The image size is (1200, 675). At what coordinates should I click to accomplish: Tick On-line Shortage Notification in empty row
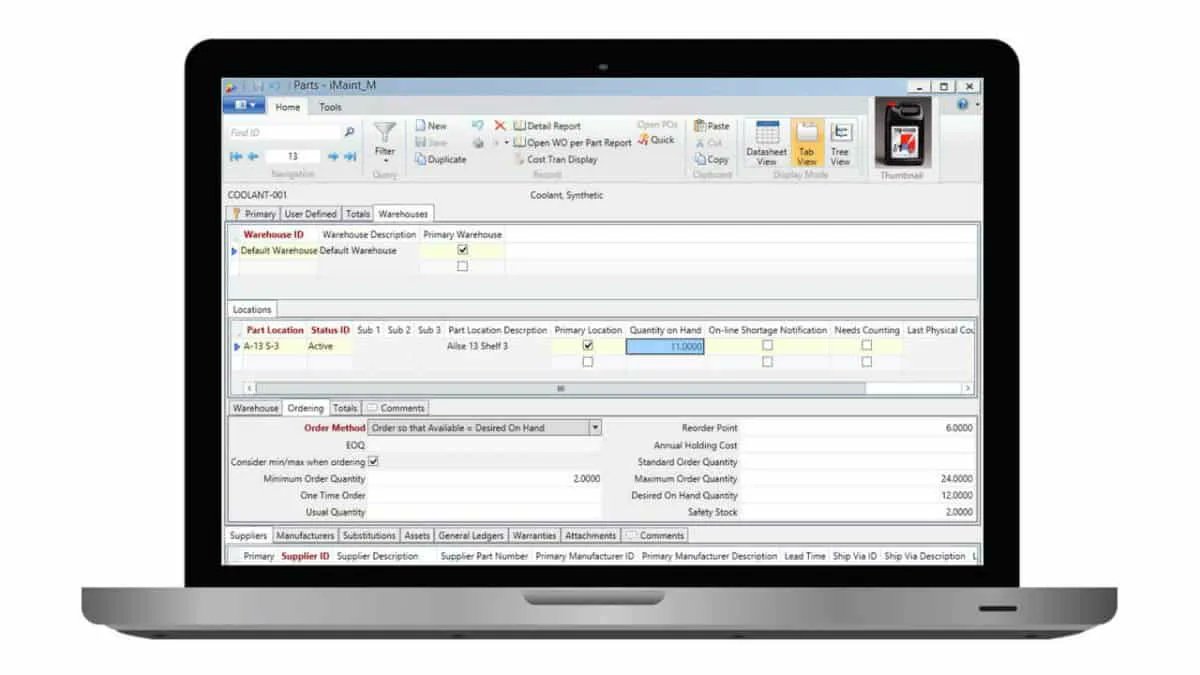(767, 362)
